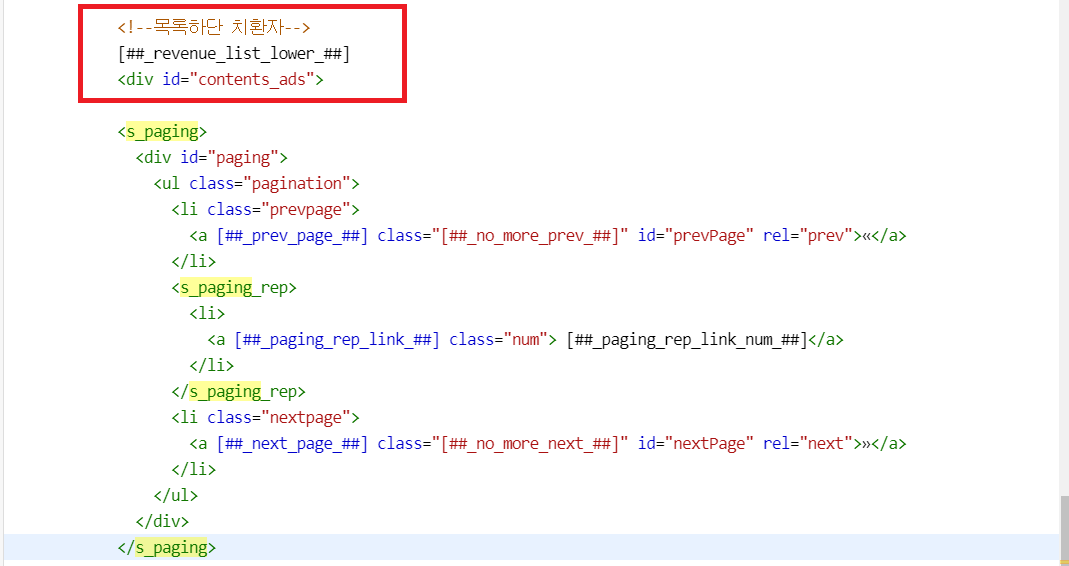Screen dimensions: 1069x566
Task: Click the [##_paging_rep_link_##] placeholder
Action: [337, 339]
